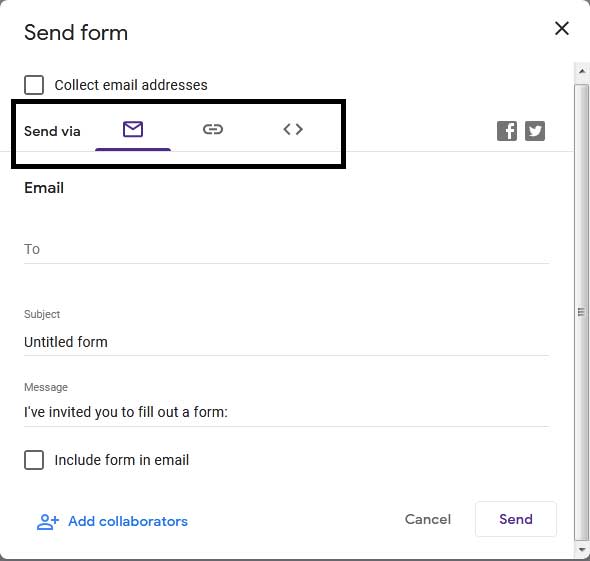This screenshot has width=590, height=561.
Task: Share the form via Twitter icon
Action: (x=535, y=131)
